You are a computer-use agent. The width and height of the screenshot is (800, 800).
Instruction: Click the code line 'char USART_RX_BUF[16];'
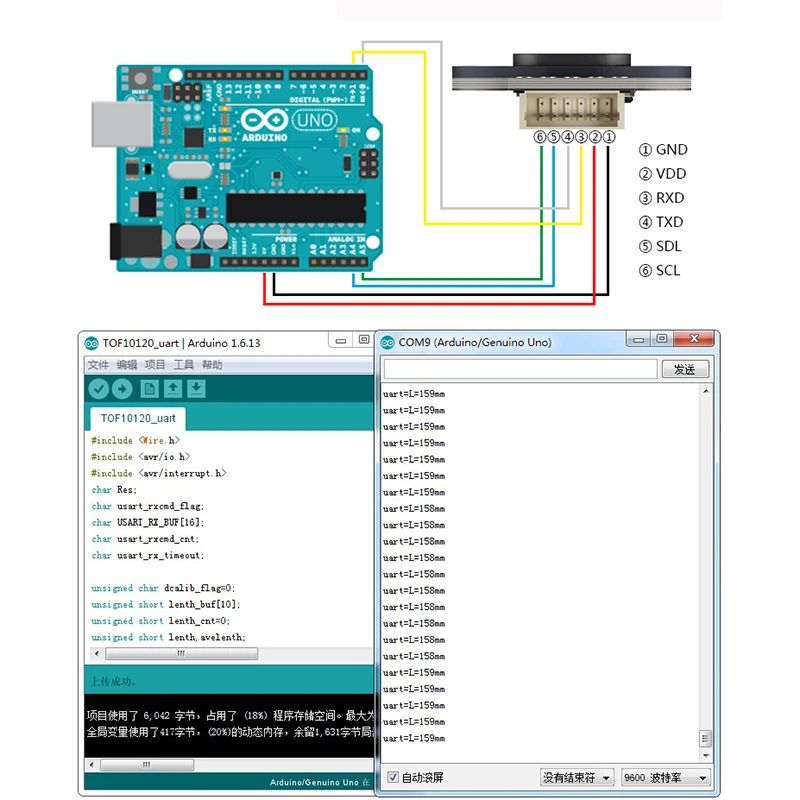pyautogui.click(x=147, y=522)
